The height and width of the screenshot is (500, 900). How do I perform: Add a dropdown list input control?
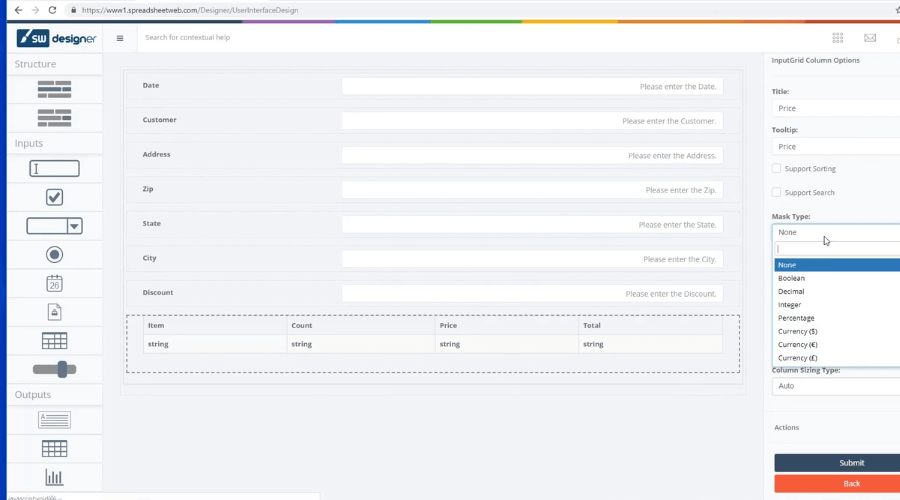pos(55,226)
